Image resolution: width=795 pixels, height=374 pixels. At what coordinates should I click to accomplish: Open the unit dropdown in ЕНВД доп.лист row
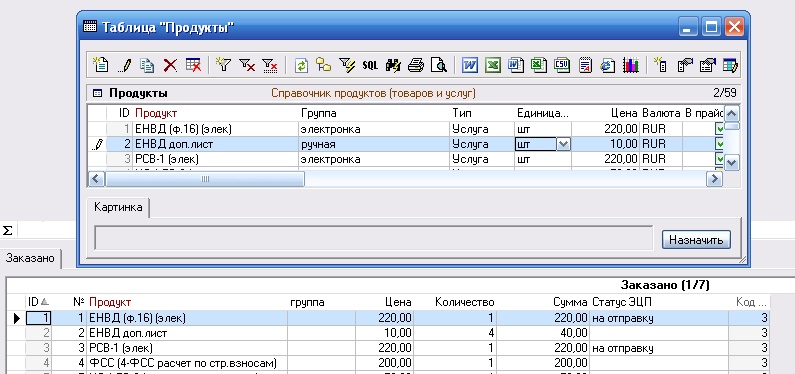tap(563, 144)
